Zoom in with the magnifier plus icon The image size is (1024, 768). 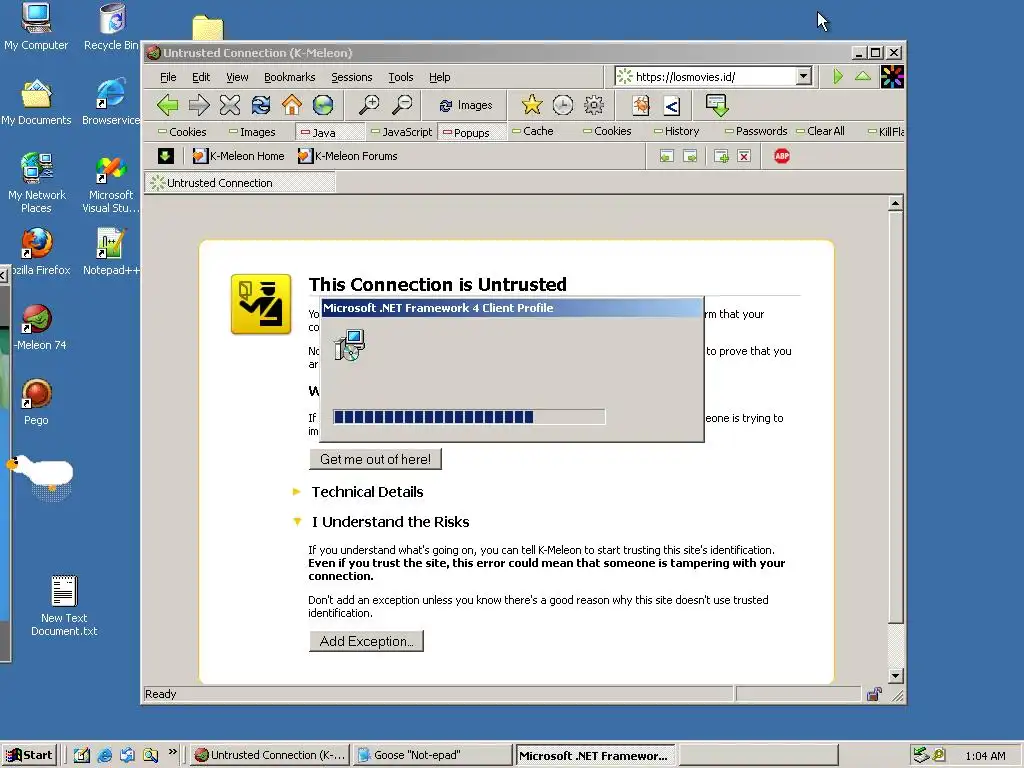369,104
